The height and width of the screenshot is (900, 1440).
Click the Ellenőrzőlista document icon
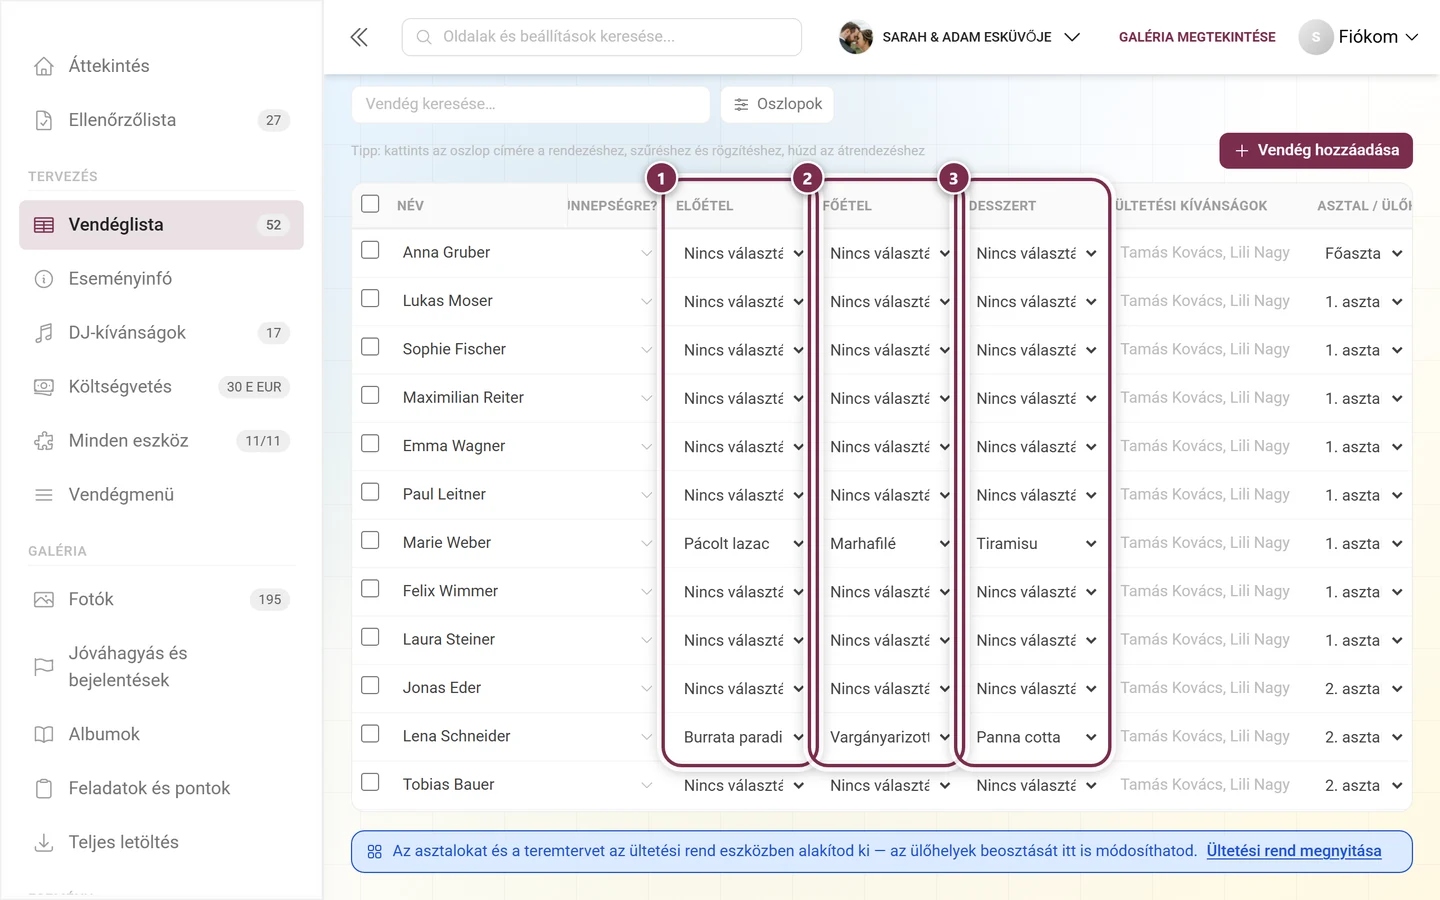click(44, 120)
